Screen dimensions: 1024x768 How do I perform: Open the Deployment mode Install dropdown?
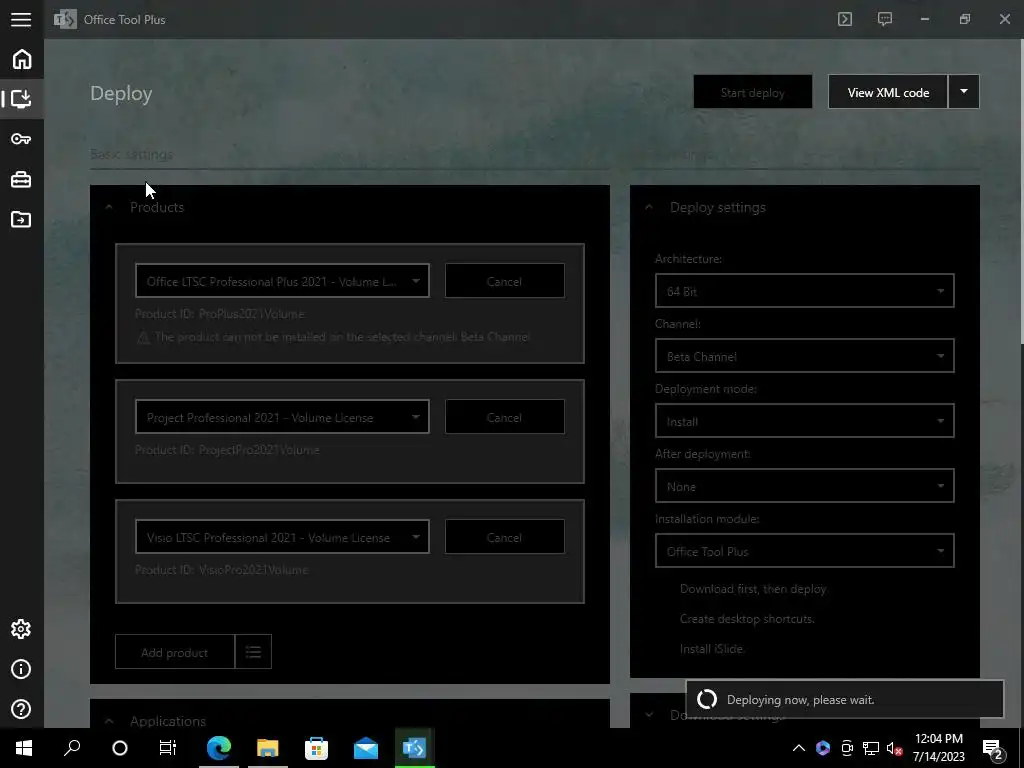805,421
